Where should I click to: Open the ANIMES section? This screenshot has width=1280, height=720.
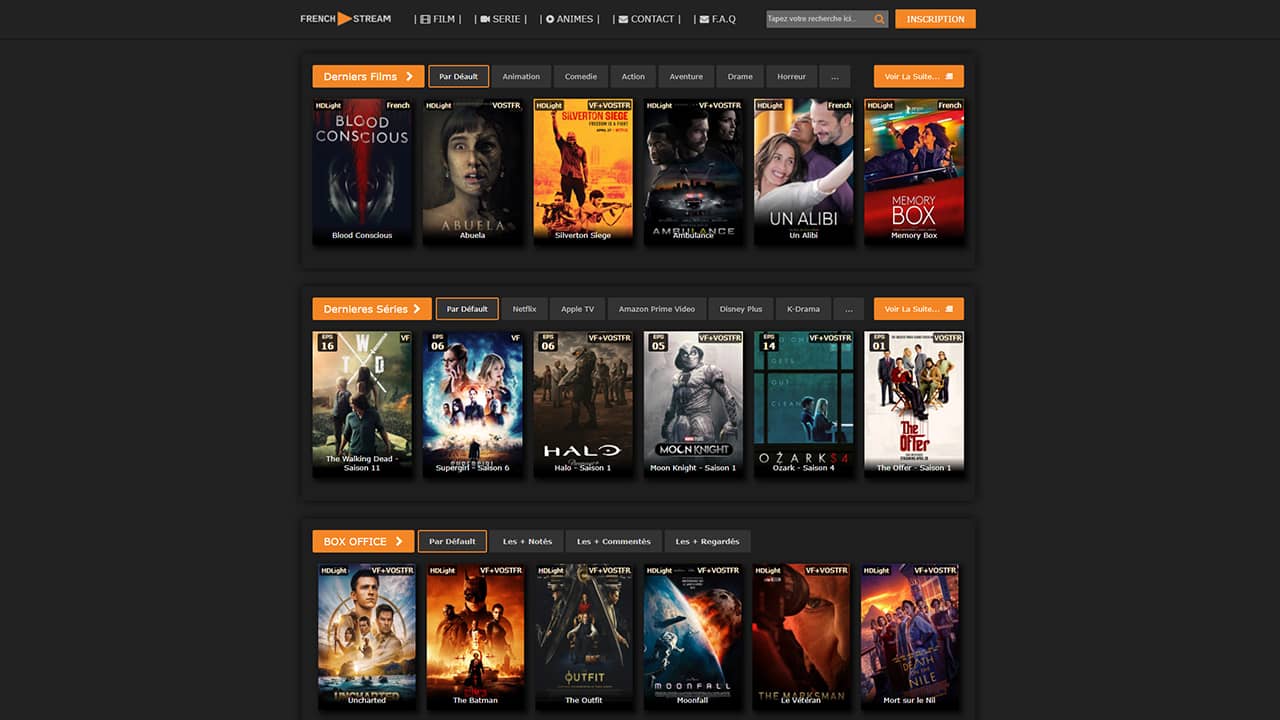point(570,19)
